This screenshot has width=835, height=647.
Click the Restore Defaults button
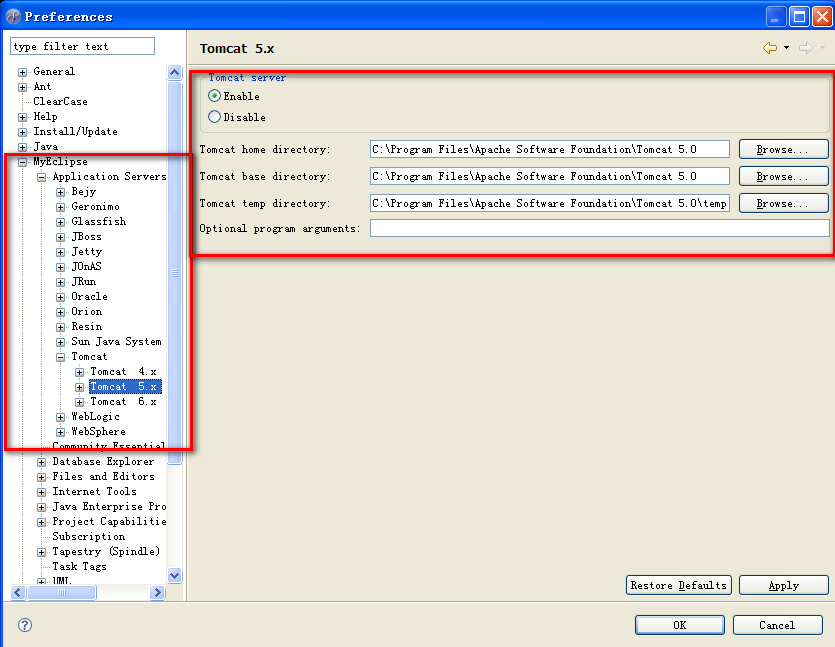coord(678,585)
